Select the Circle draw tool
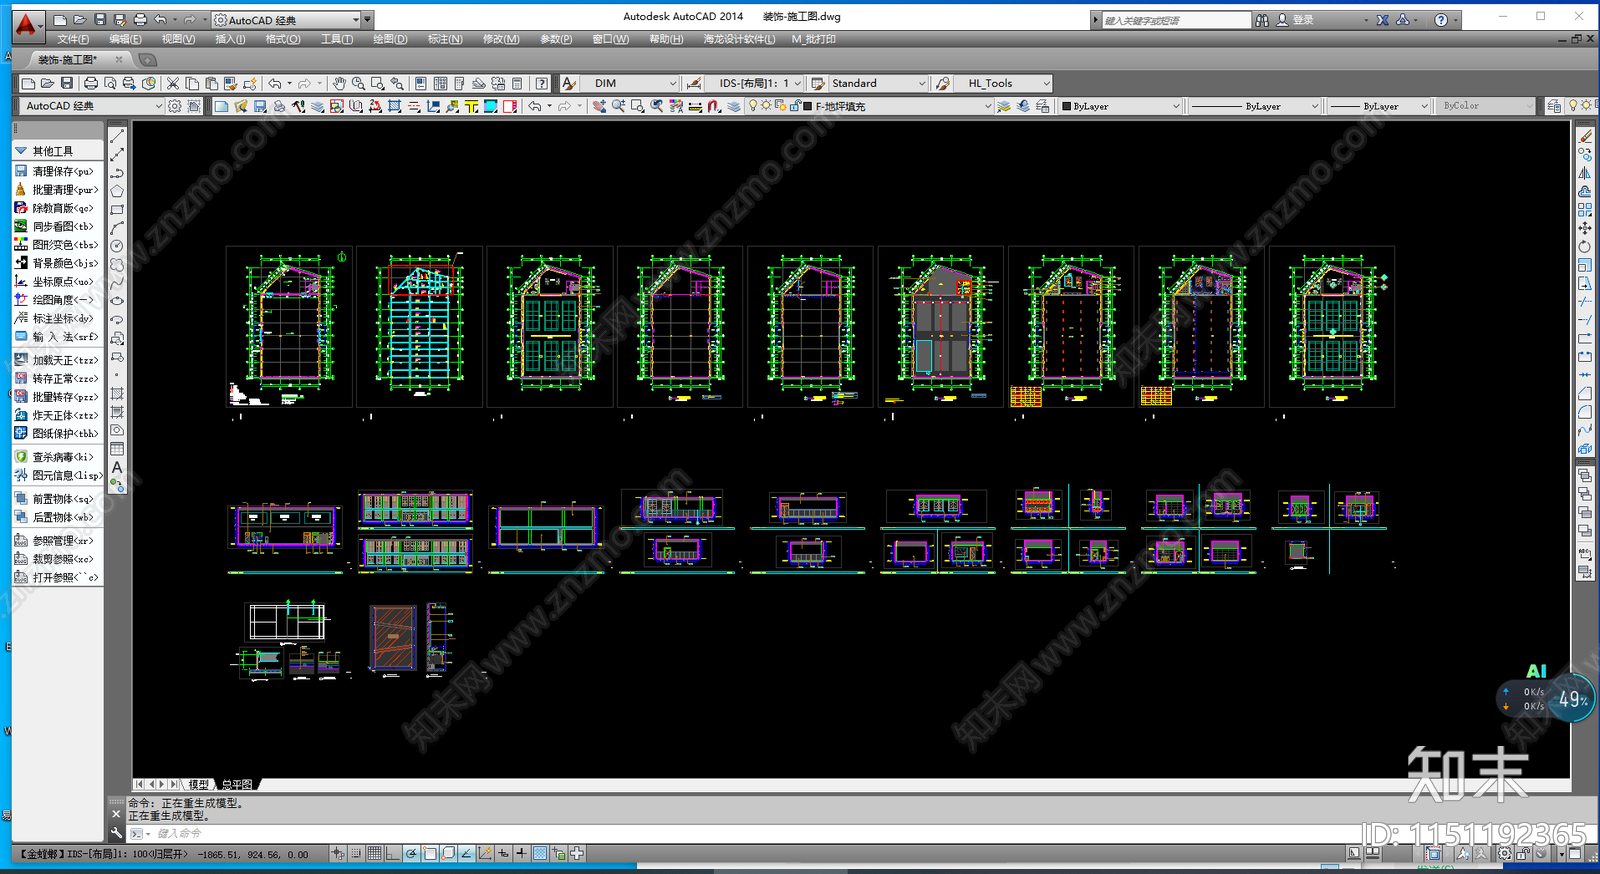This screenshot has width=1600, height=874. tap(117, 246)
